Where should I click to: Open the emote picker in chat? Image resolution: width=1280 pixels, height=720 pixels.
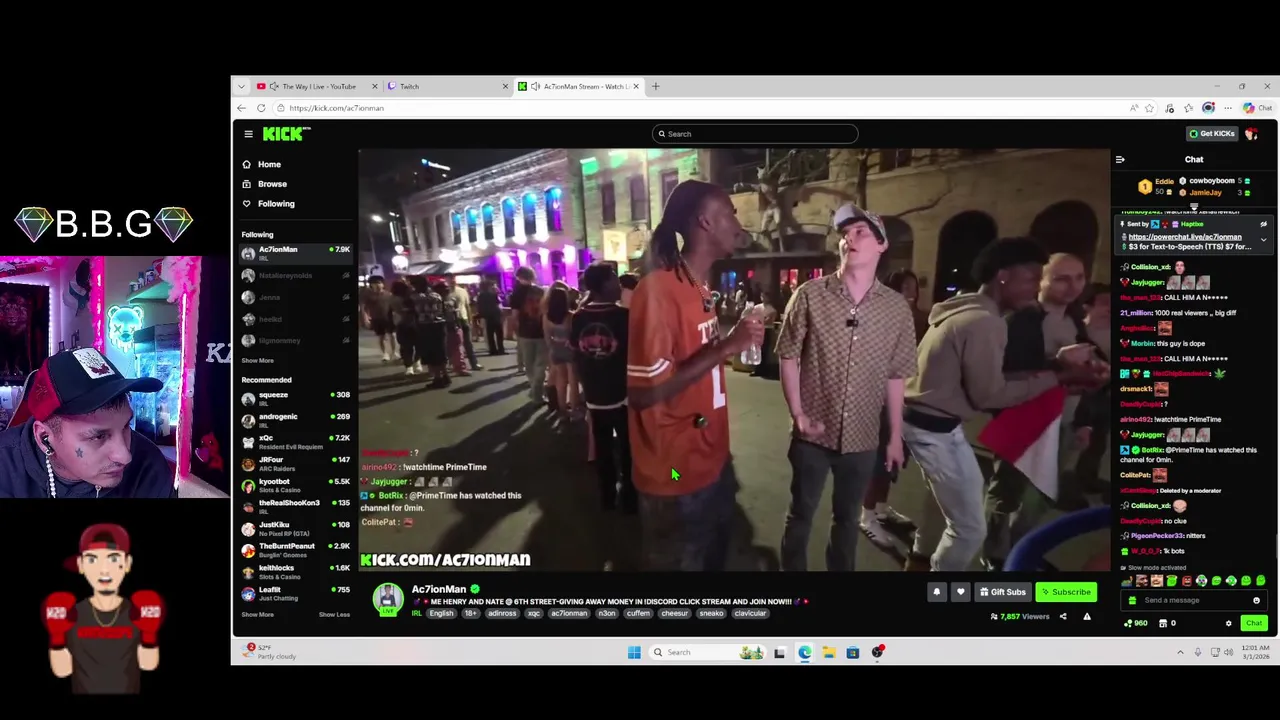click(x=1256, y=600)
